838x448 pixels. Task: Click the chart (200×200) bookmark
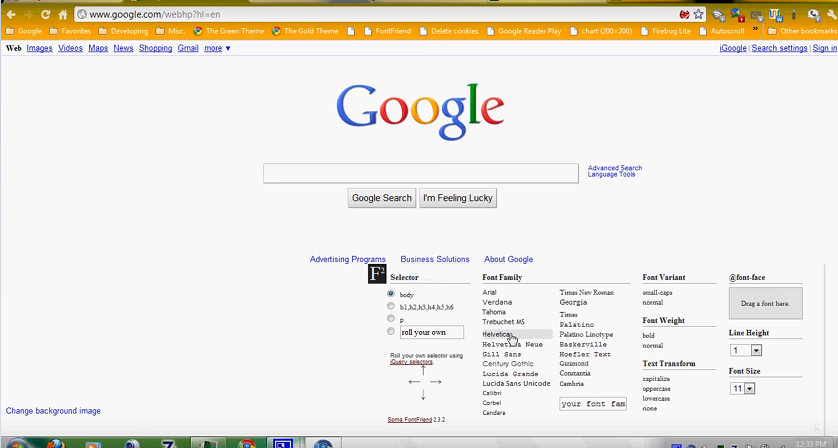601,31
